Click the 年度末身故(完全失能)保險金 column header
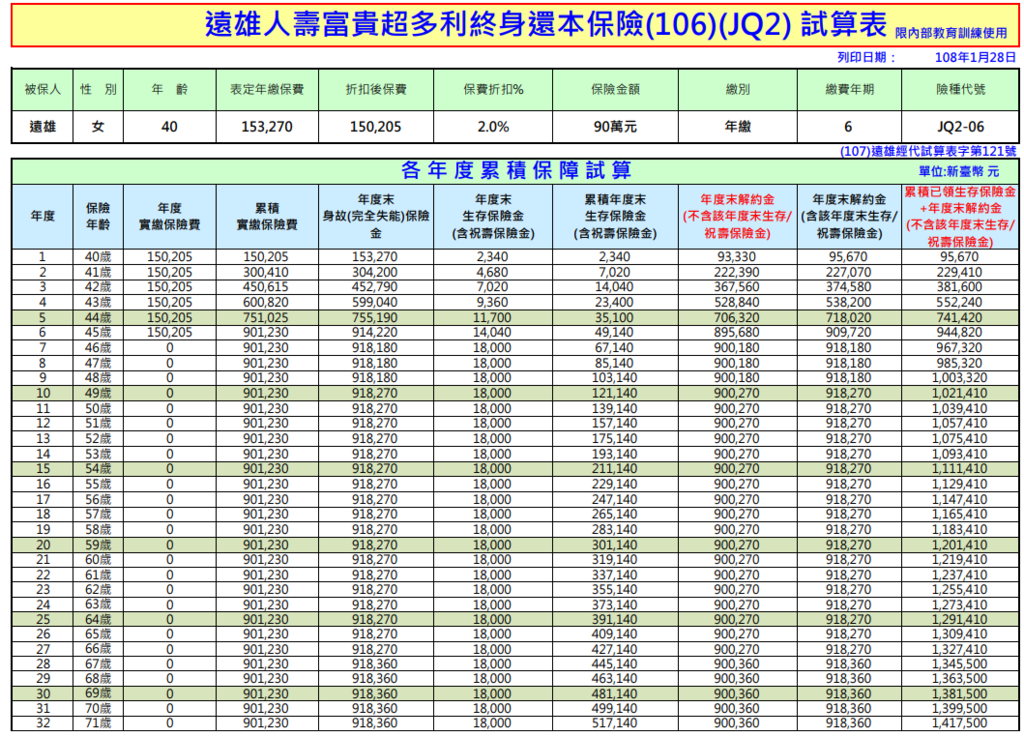This screenshot has height=737, width=1024. point(376,216)
